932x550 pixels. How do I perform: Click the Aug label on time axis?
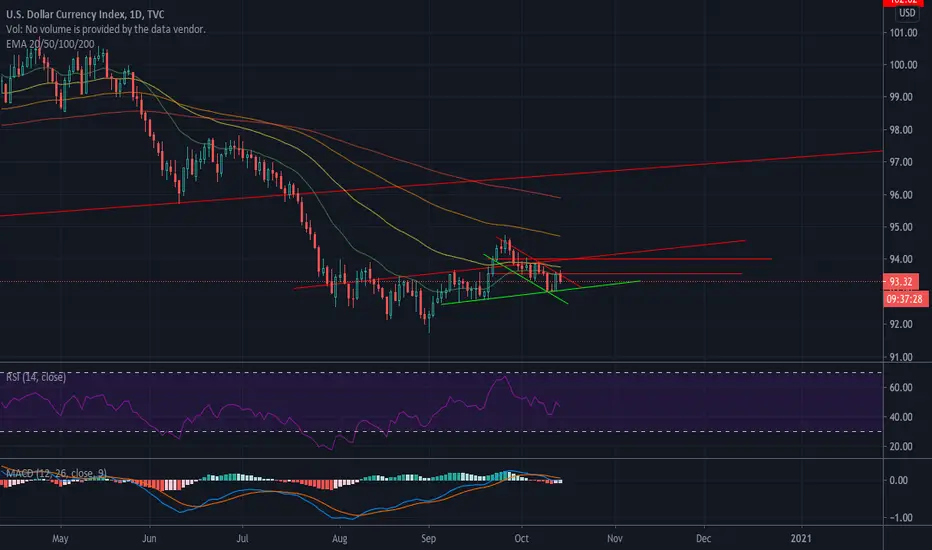[x=339, y=538]
